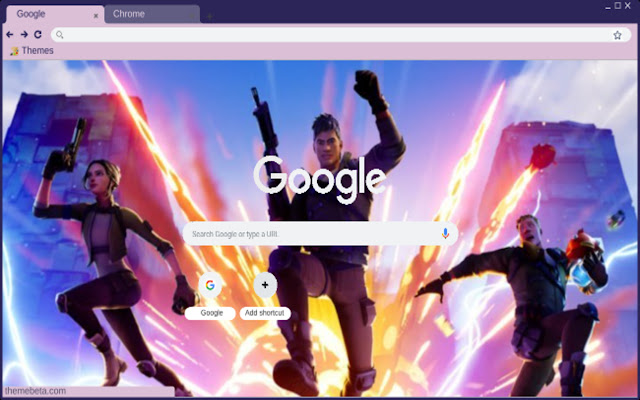Click the Google shortcut label
The height and width of the screenshot is (400, 640).
pyautogui.click(x=212, y=313)
